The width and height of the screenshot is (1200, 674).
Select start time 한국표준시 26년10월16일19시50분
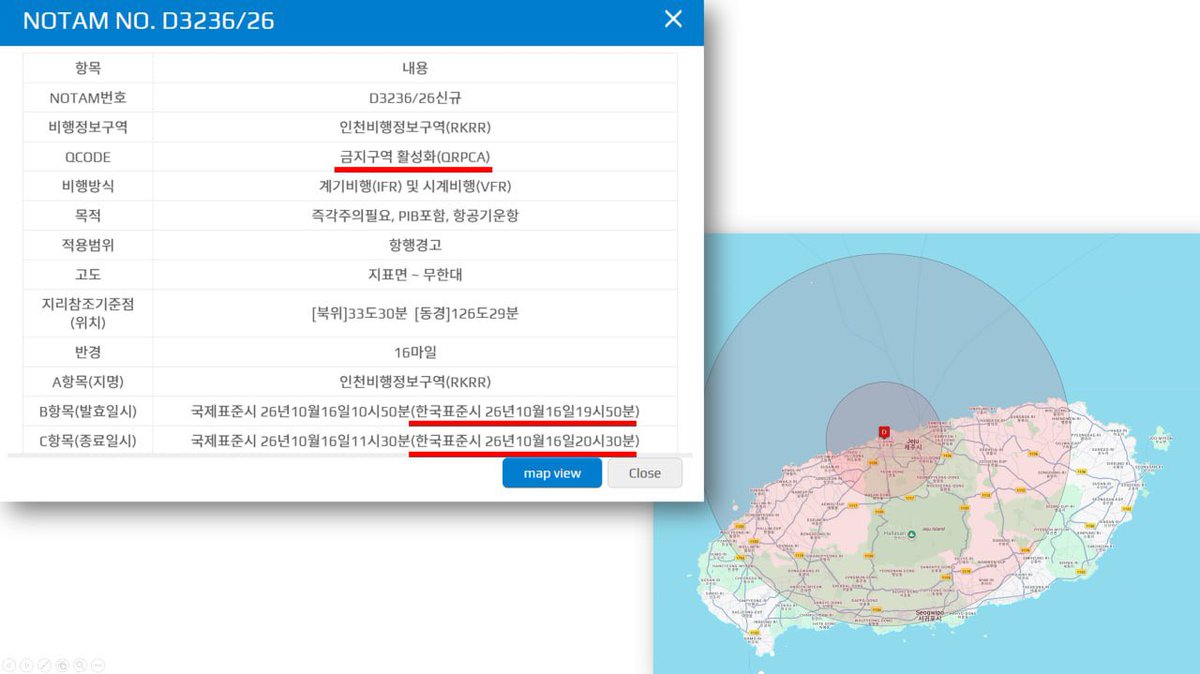(x=526, y=411)
